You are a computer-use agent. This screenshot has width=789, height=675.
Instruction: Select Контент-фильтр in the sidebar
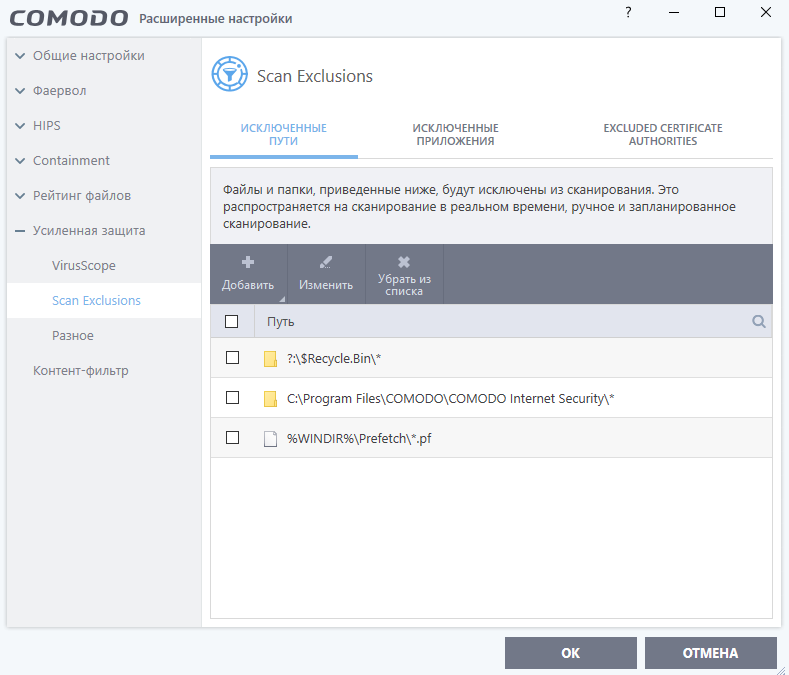[x=80, y=371]
